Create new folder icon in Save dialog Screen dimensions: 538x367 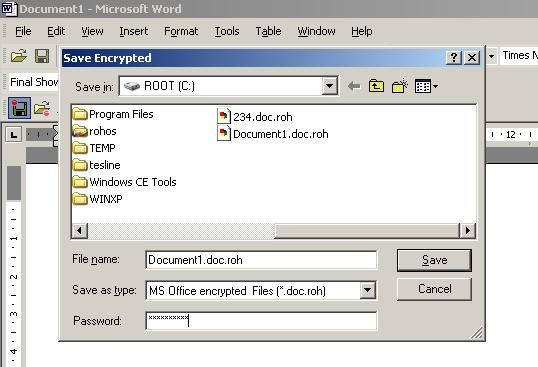click(399, 86)
